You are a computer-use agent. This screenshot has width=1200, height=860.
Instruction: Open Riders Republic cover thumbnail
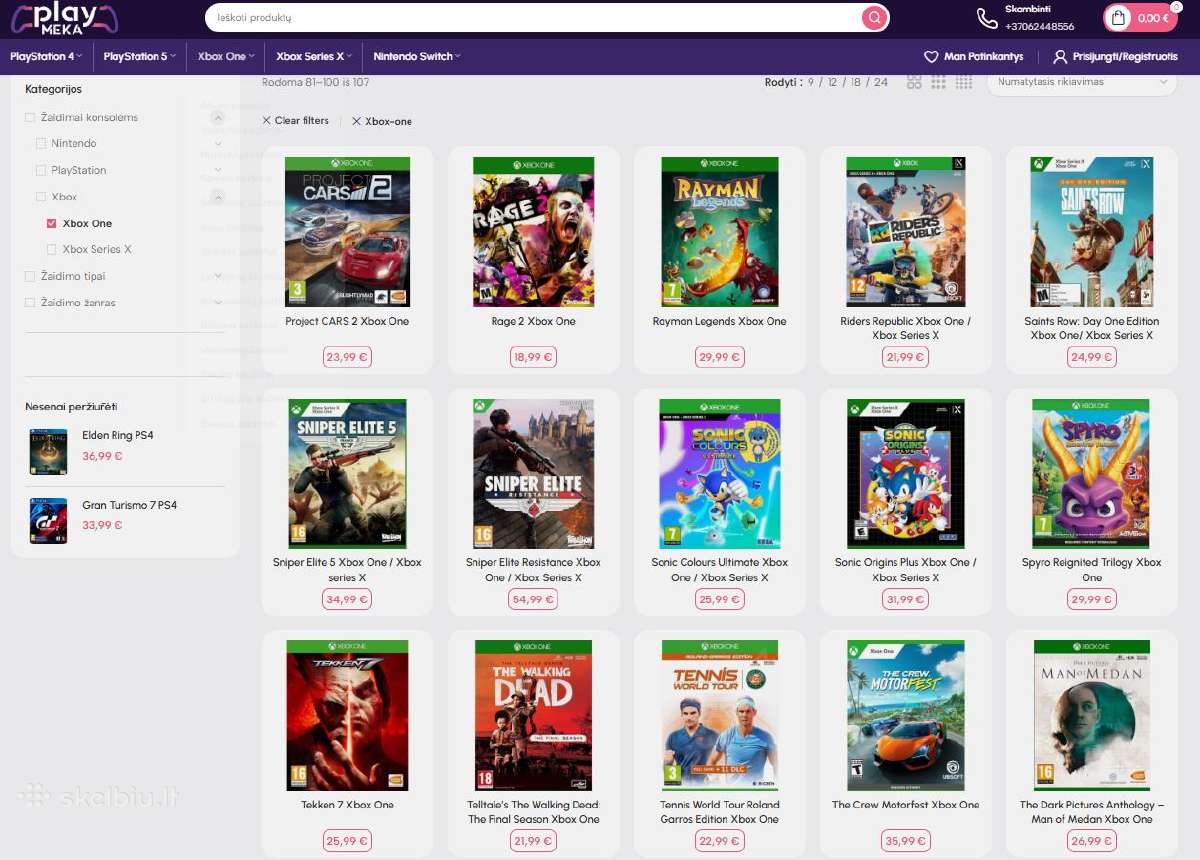[906, 232]
